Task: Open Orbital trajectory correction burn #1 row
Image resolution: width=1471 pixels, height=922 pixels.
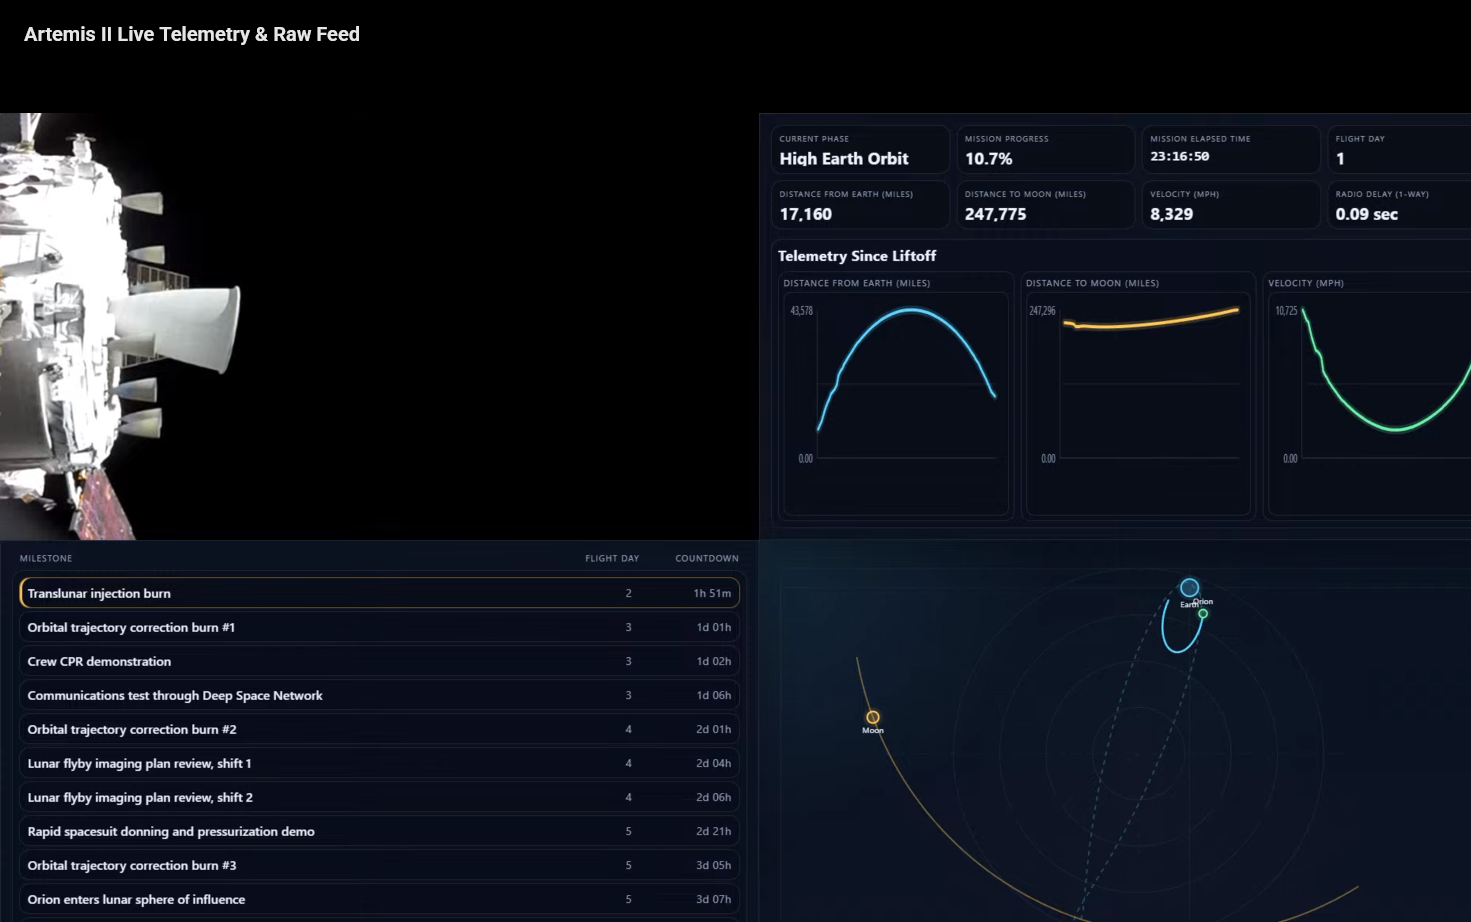Action: 379,627
